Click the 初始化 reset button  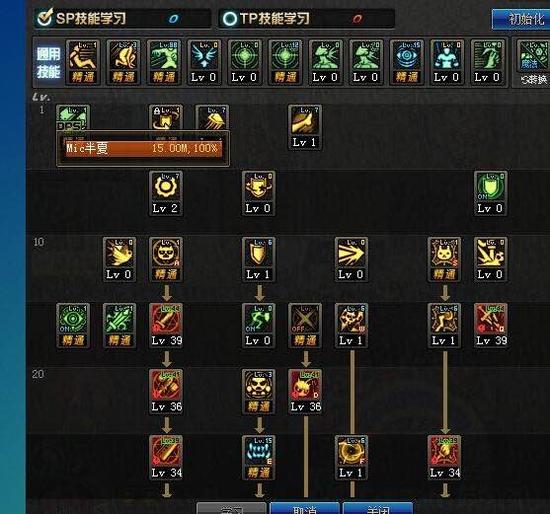click(x=521, y=19)
